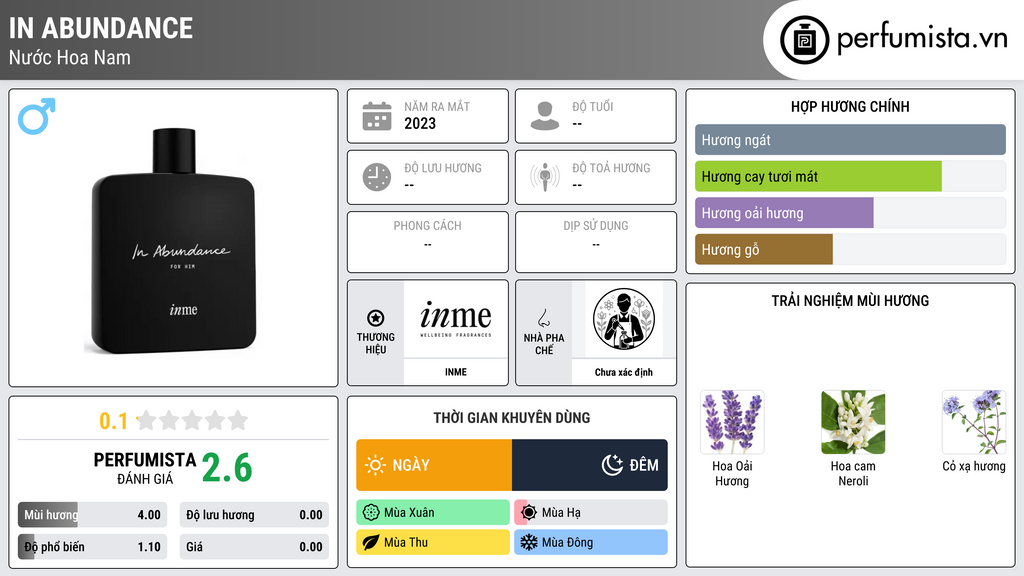The height and width of the screenshot is (576, 1024).
Task: Click the perfumer illustration above Chưa xác định
Action: click(624, 319)
